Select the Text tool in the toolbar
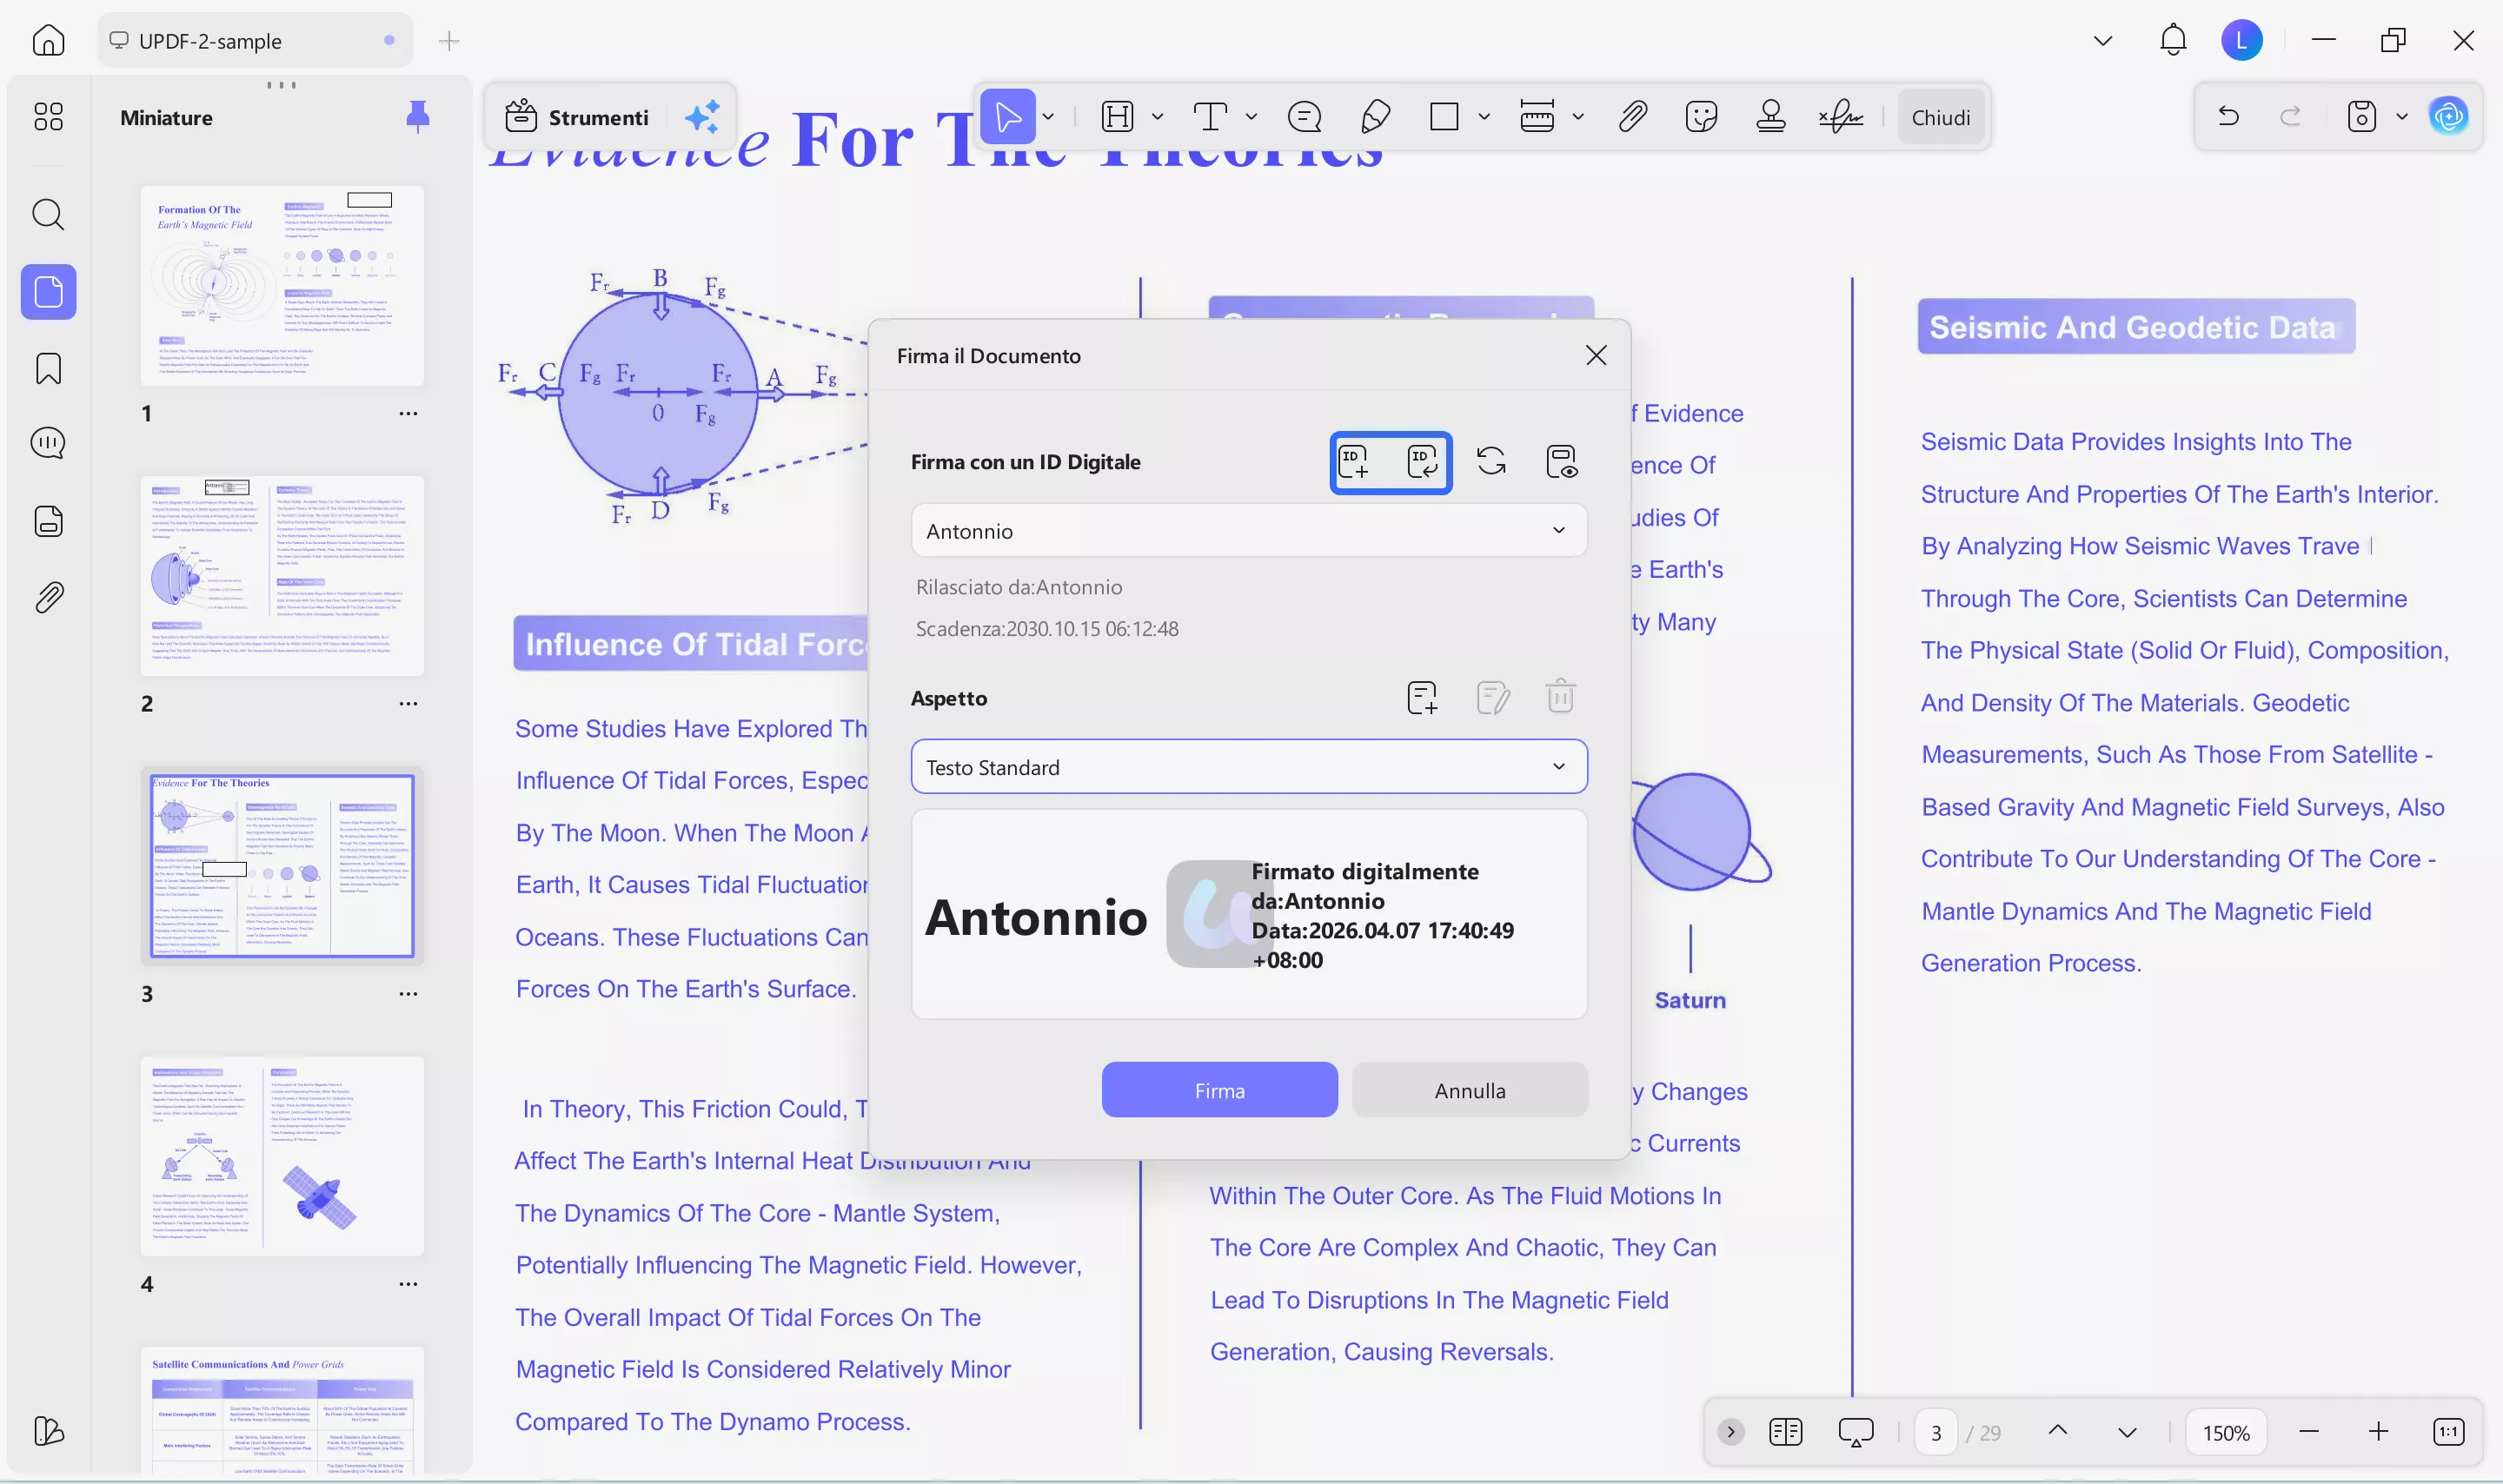2503x1484 pixels. [1211, 116]
